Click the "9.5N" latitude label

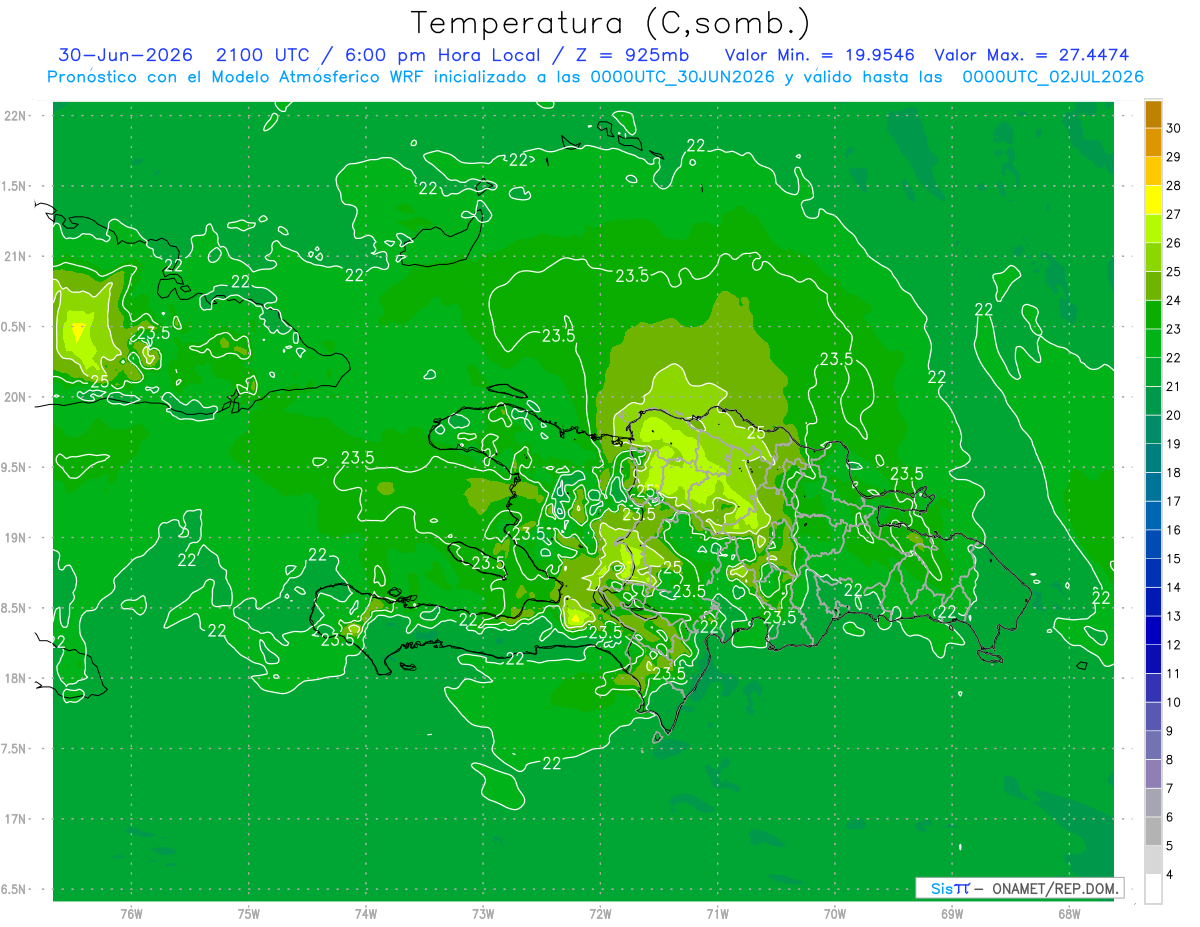coord(15,467)
